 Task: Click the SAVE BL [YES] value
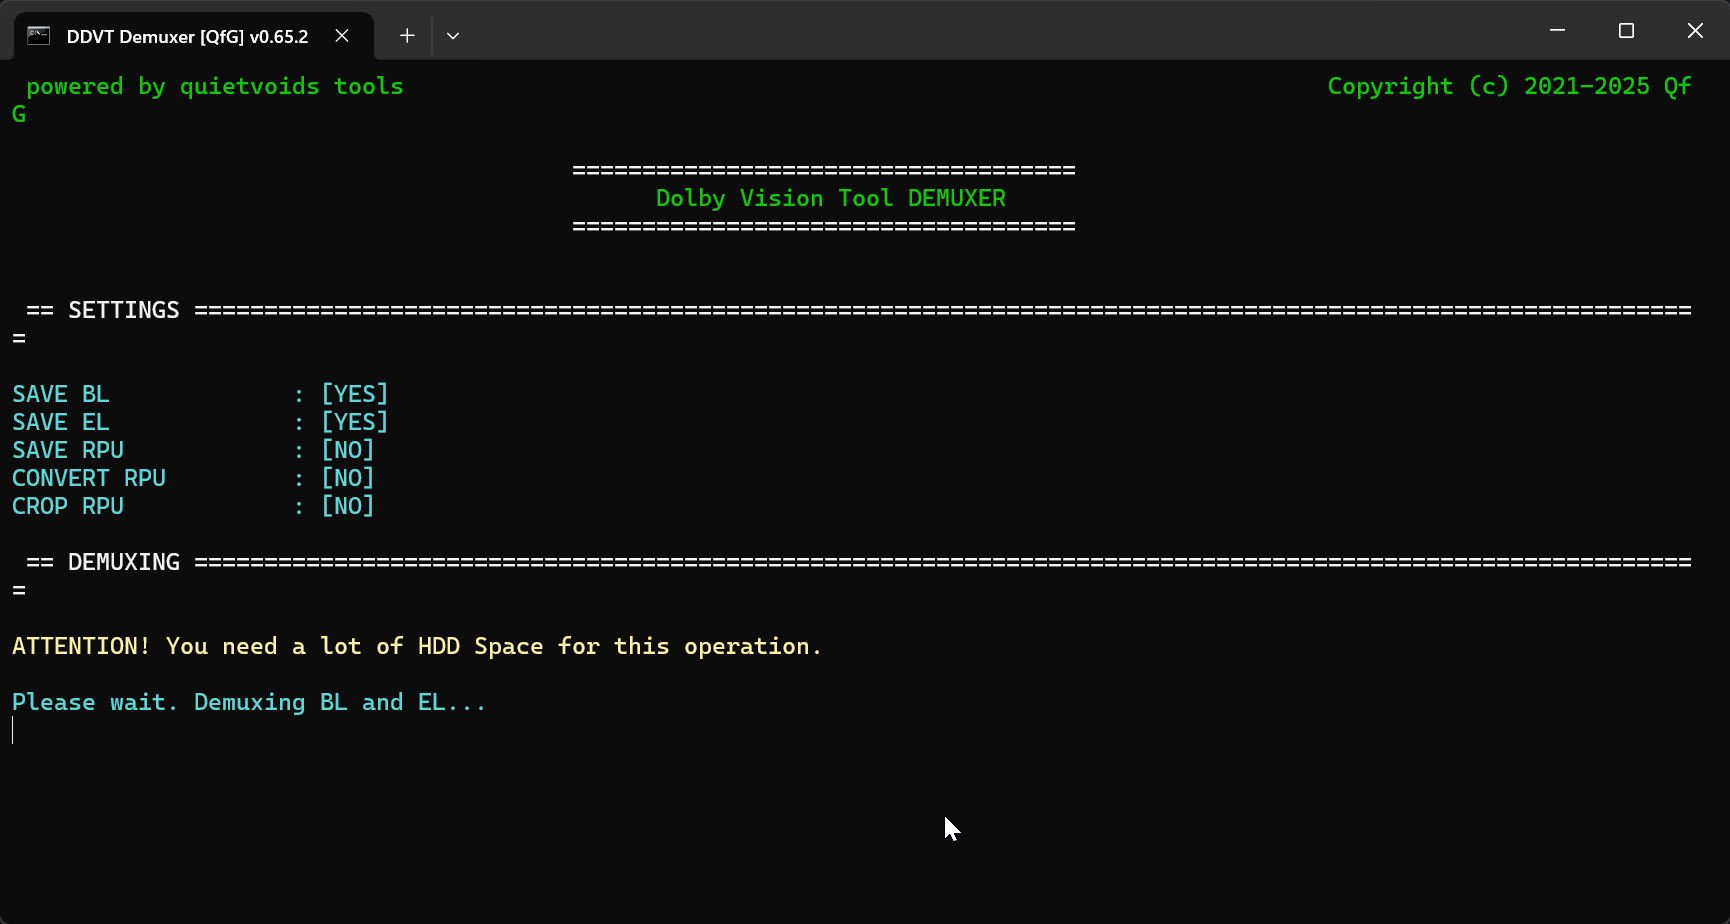[354, 394]
